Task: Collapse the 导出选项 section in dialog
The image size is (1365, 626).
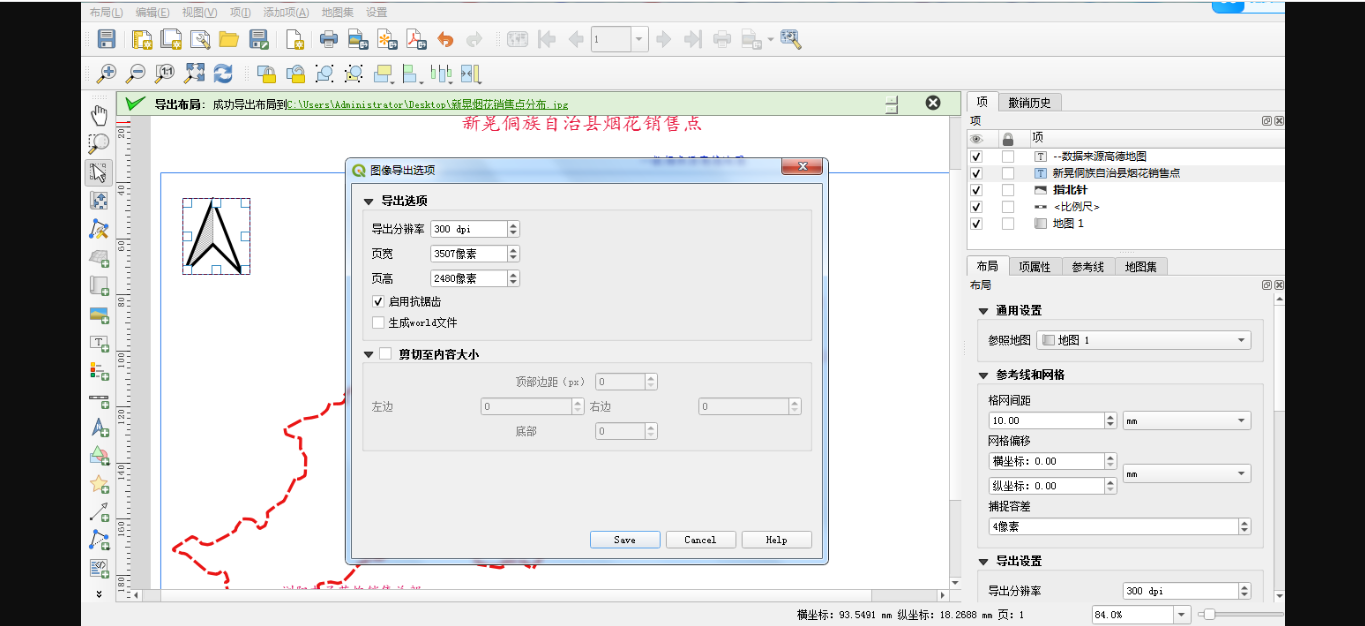Action: (x=369, y=201)
